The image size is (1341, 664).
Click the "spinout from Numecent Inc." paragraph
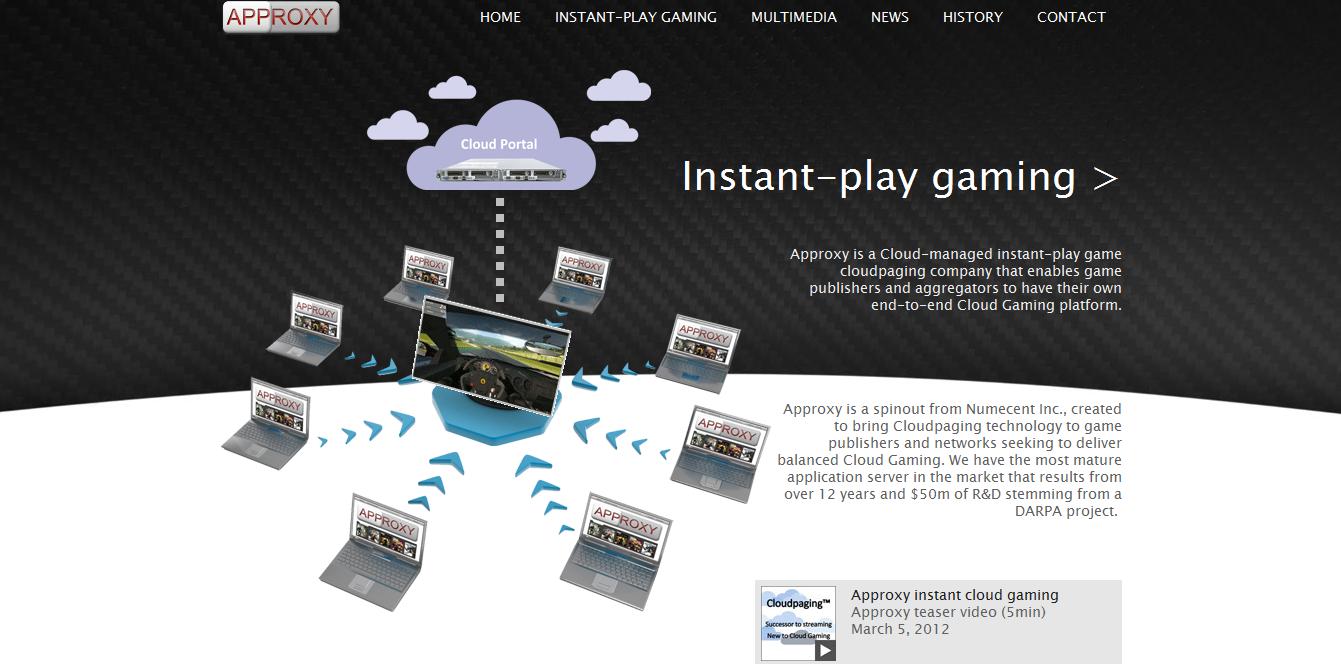[950, 460]
